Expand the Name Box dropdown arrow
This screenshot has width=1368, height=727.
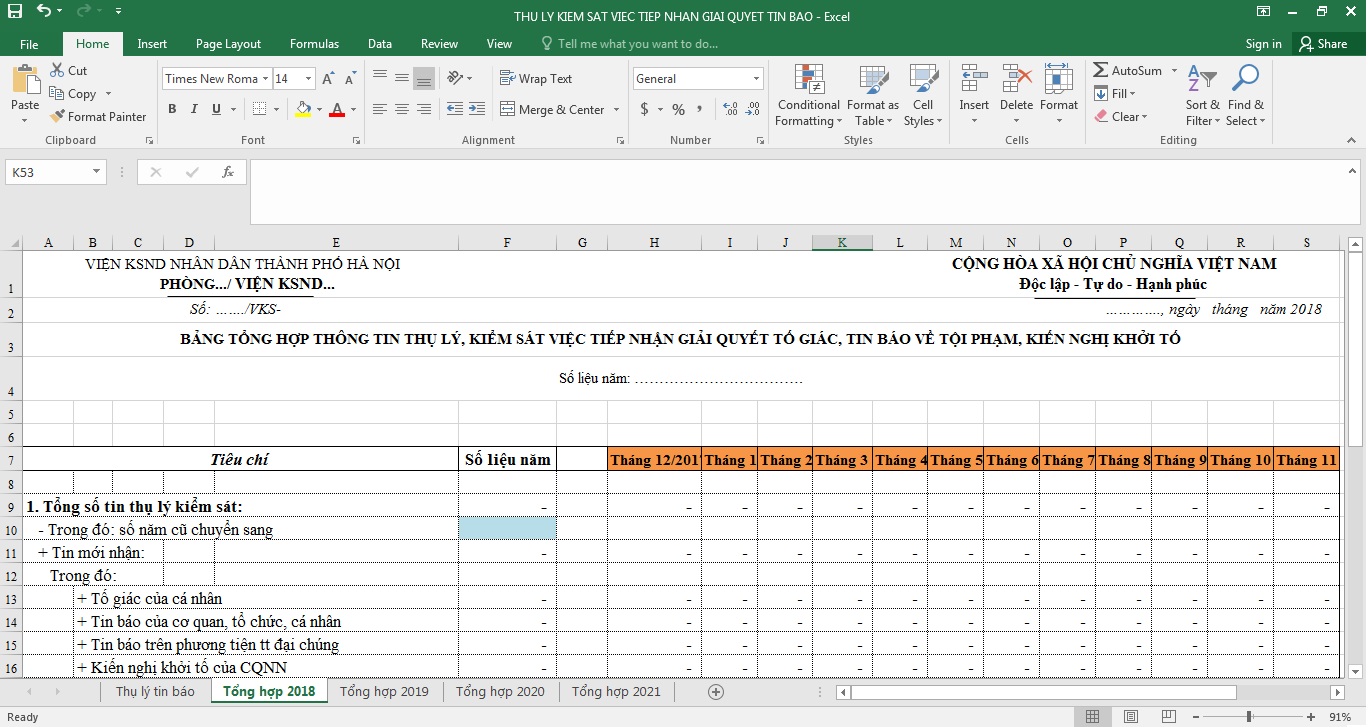coord(96,172)
